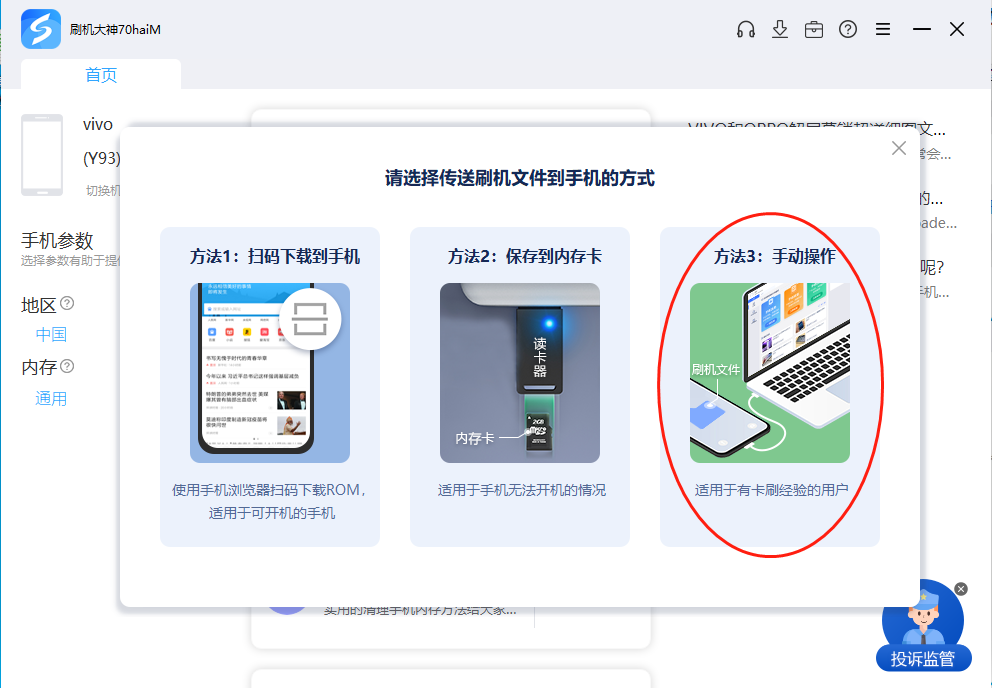
Task: Close the transfer method dialog
Action: [x=899, y=148]
